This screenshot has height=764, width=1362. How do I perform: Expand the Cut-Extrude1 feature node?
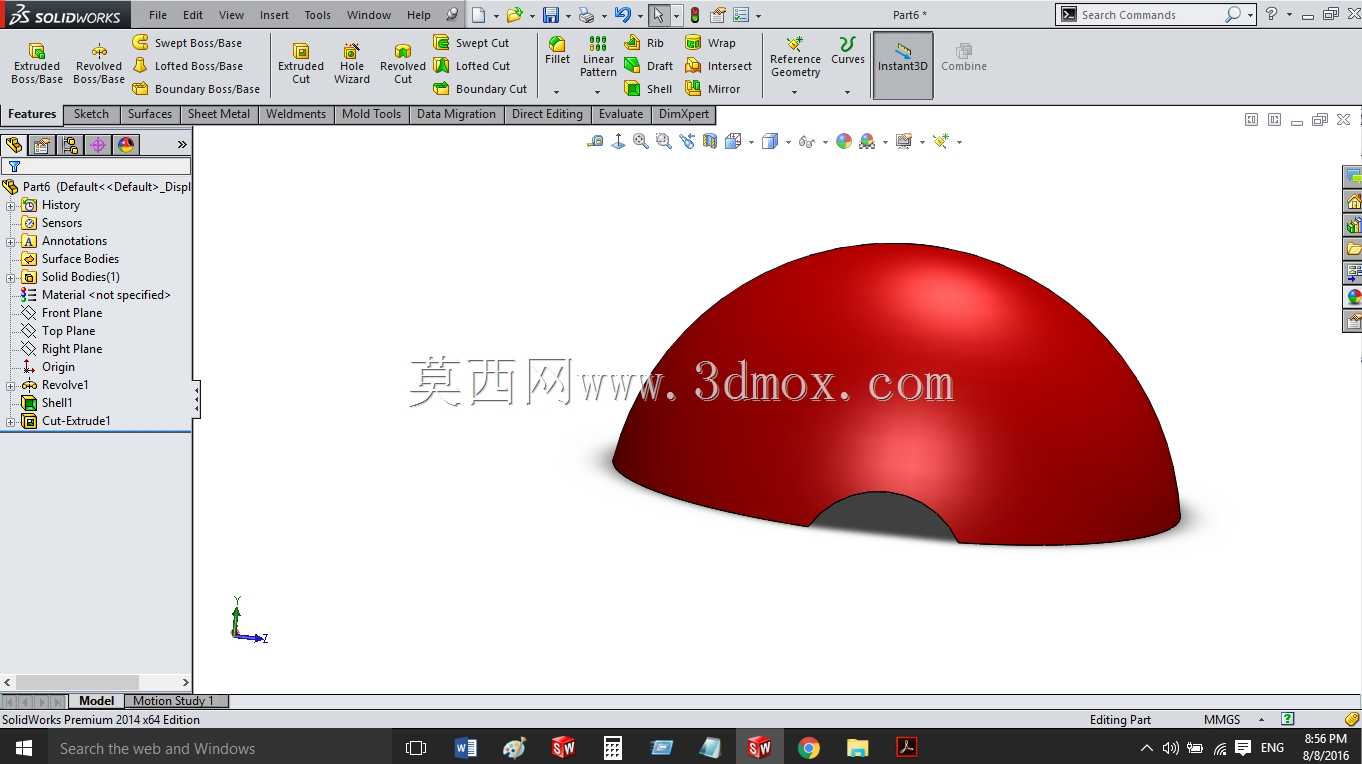tap(11, 421)
